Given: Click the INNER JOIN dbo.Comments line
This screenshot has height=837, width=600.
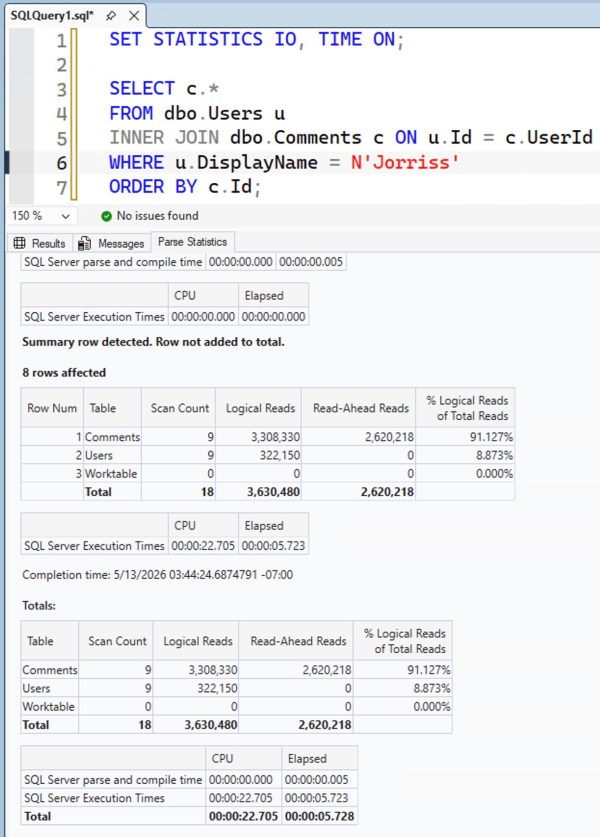Looking at the screenshot, I should (x=351, y=138).
